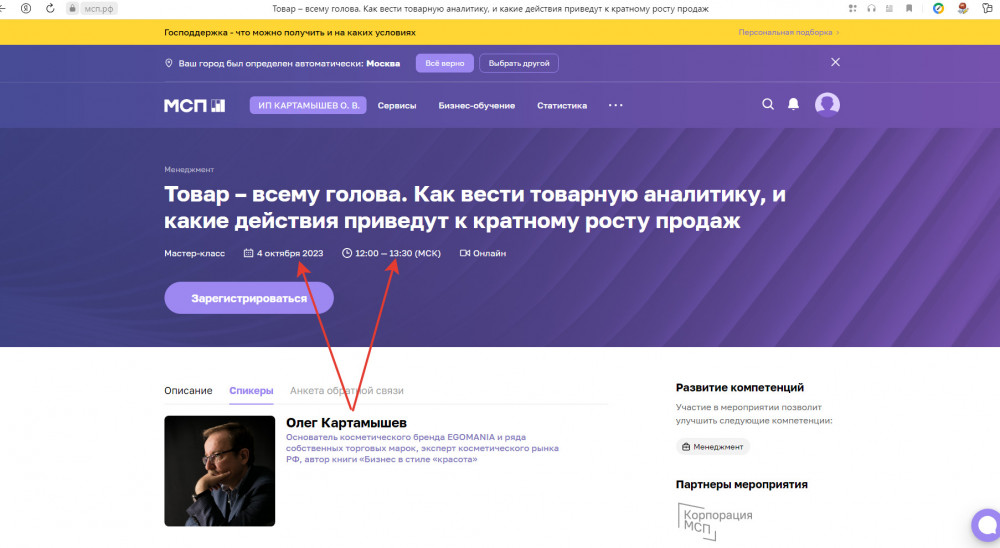Click the Yandex home icon in browser bar
1000x548 pixels.
26,9
